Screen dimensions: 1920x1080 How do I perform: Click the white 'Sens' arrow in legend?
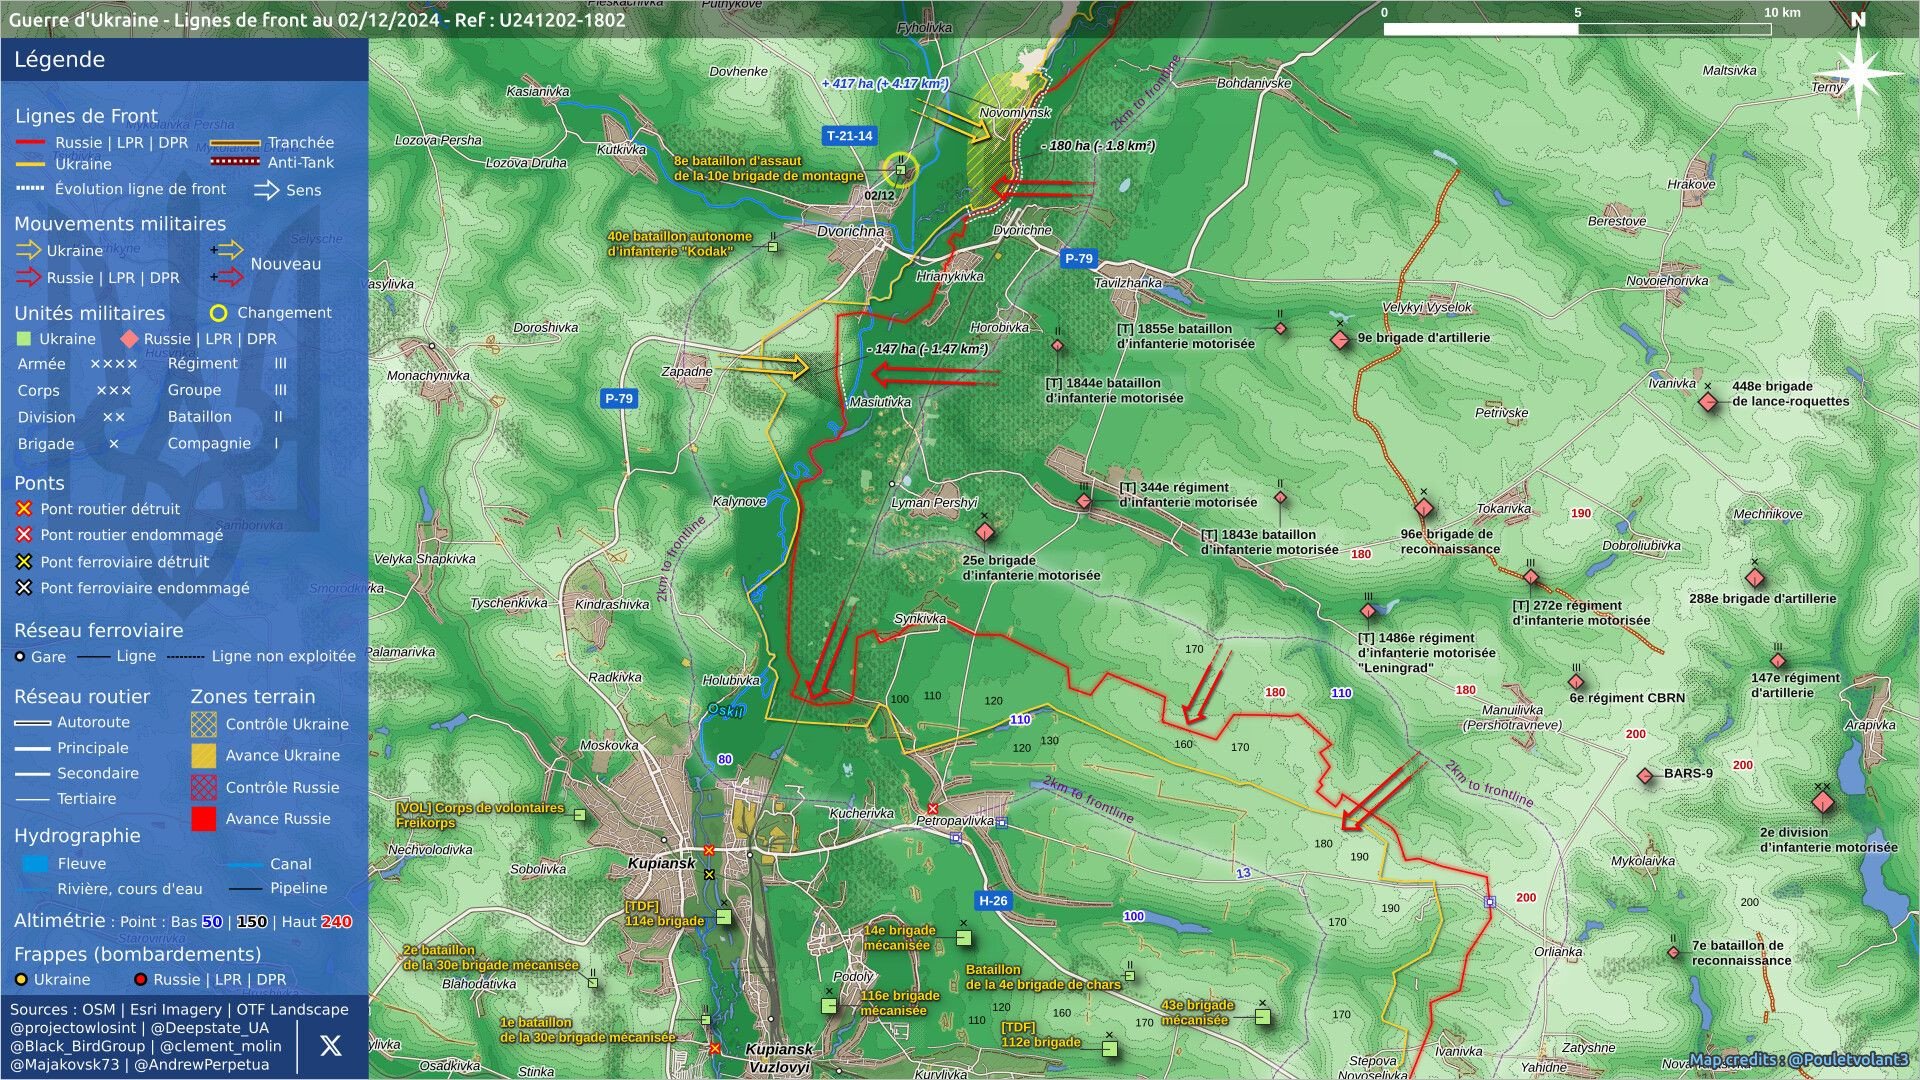[x=267, y=190]
